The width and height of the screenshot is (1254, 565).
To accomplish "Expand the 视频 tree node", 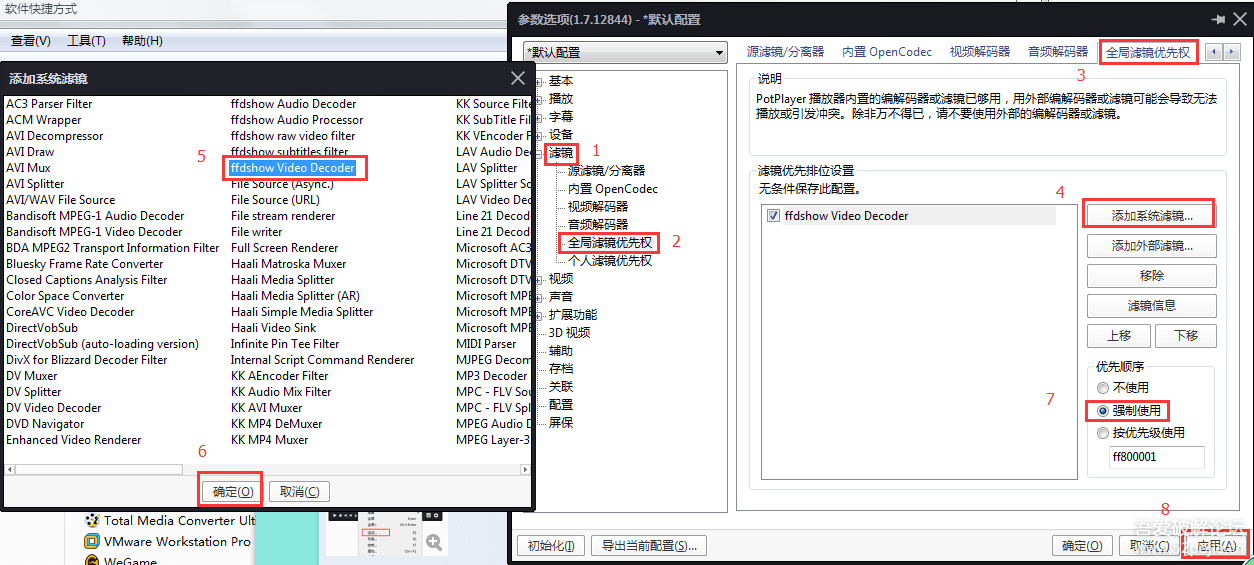I will pyautogui.click(x=540, y=279).
